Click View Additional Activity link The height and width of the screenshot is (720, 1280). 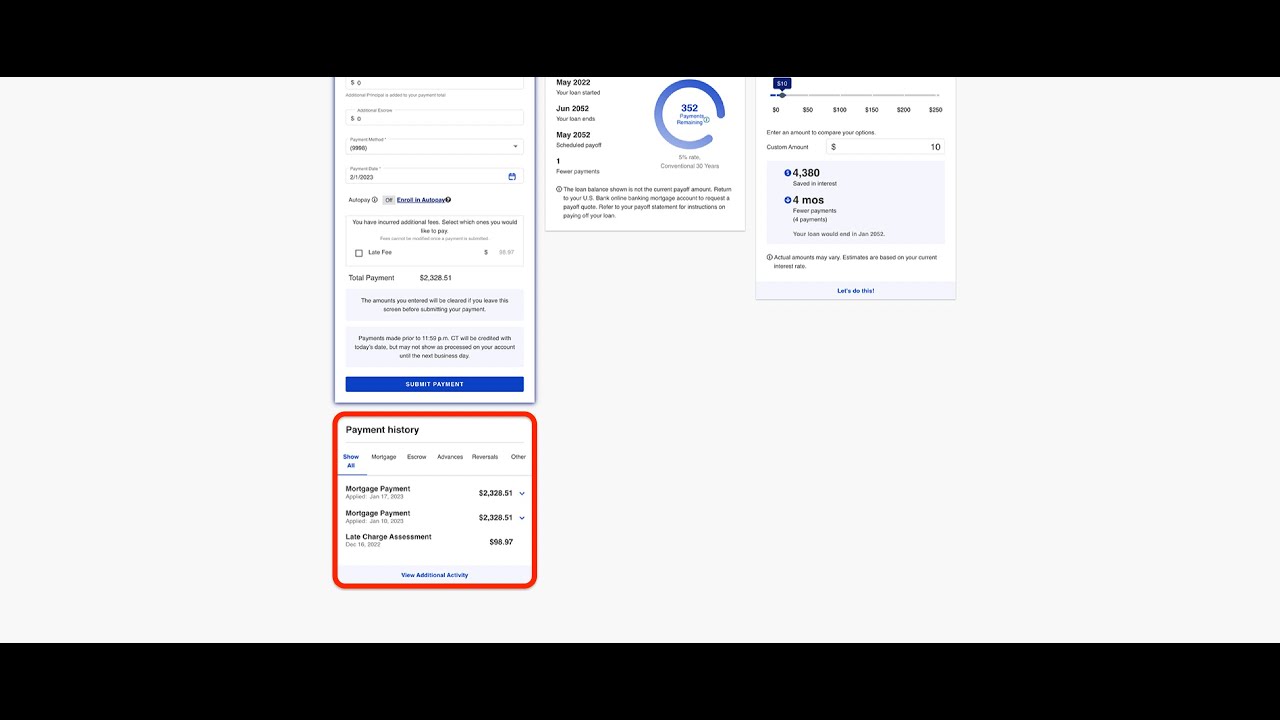435,575
